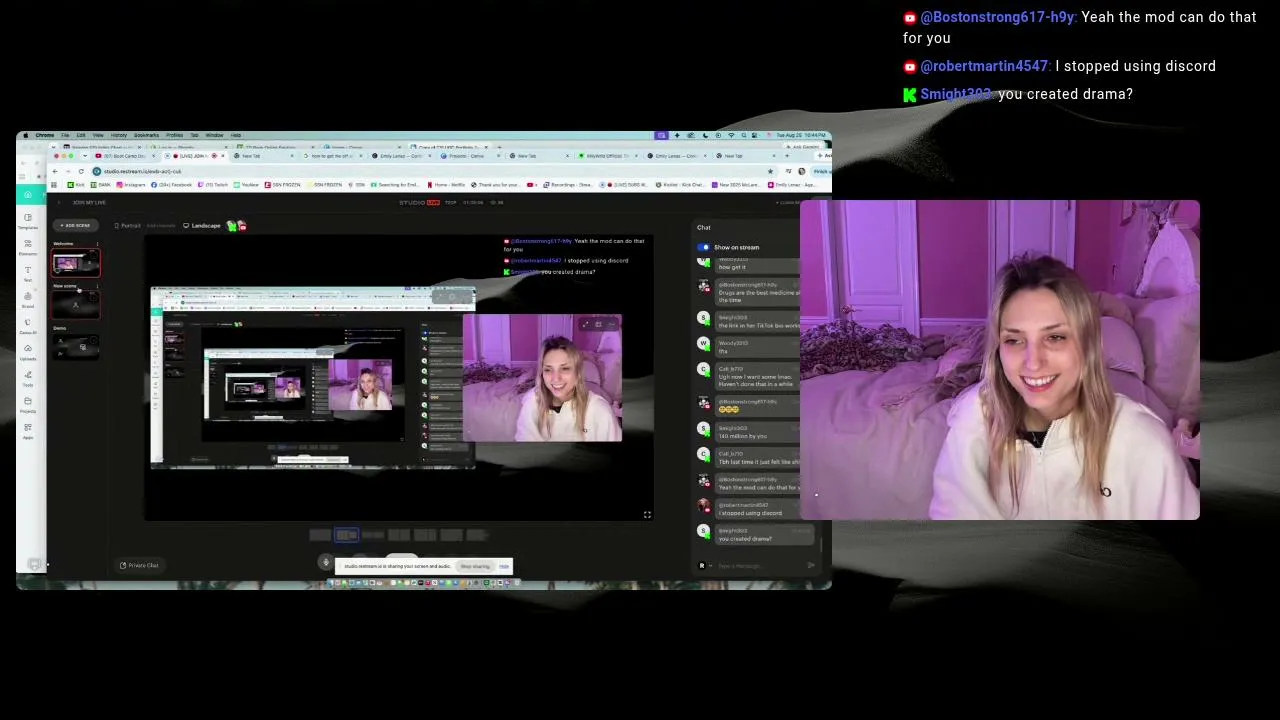
Task: Click Stop sharing in the share bar
Action: 475,566
